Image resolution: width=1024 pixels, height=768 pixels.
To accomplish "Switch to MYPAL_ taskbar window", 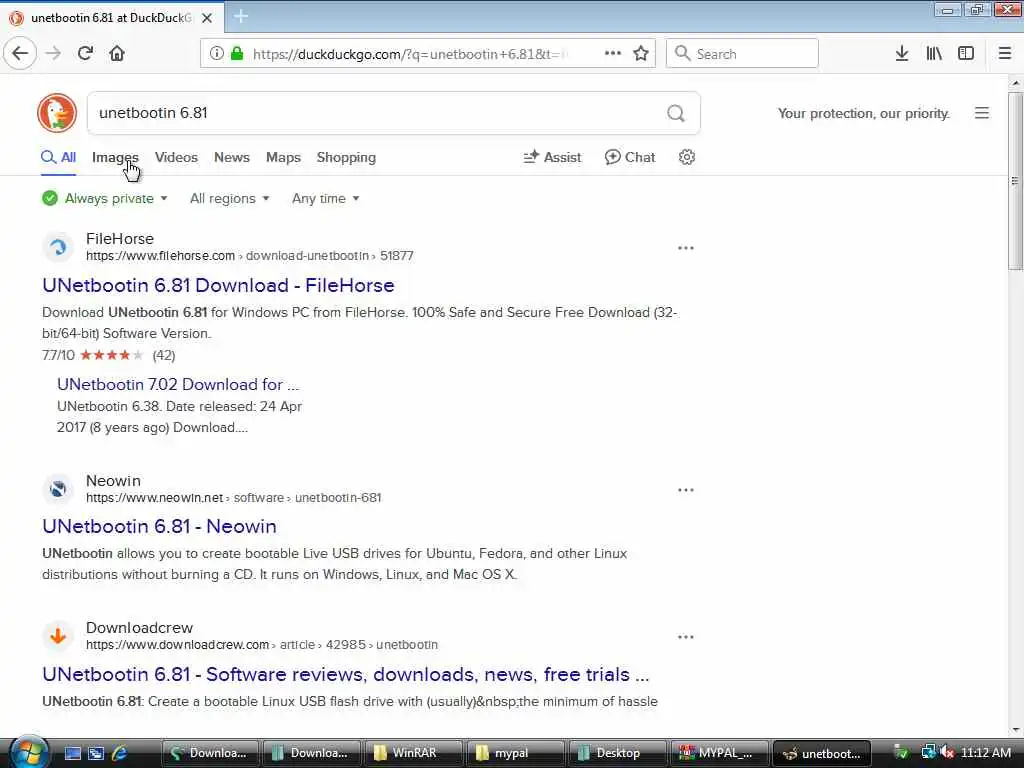I will coord(719,753).
